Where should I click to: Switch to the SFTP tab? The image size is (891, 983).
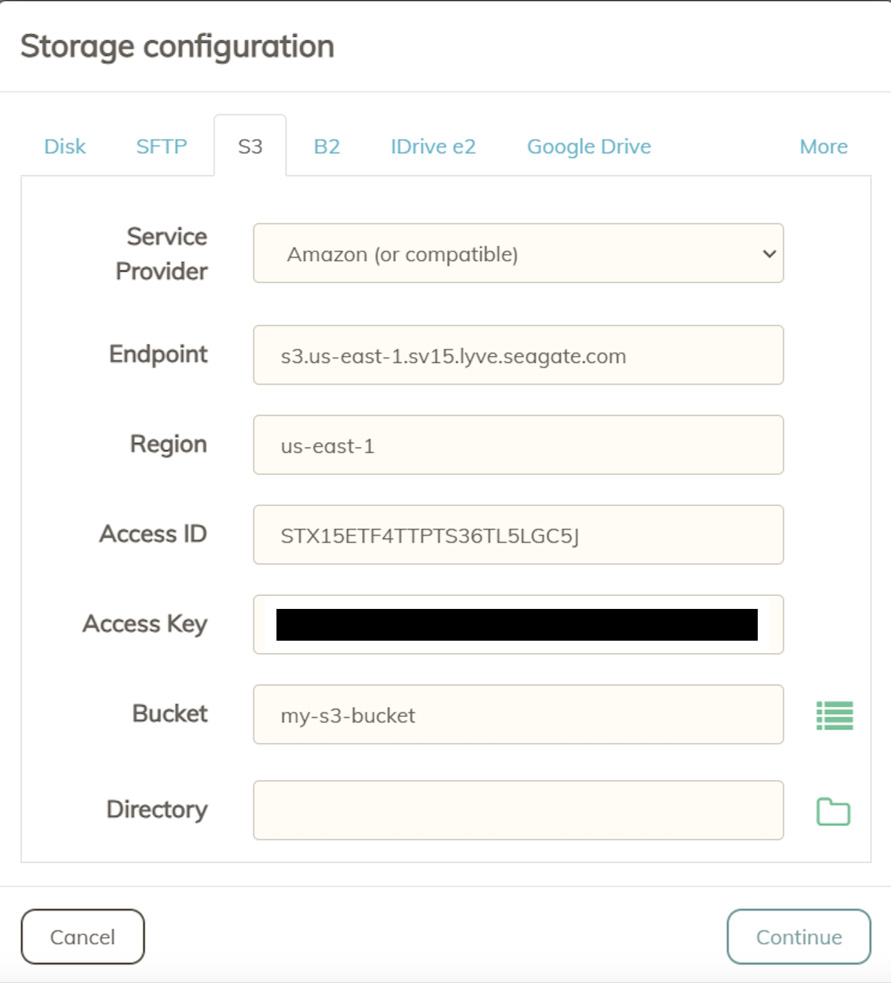click(x=161, y=147)
